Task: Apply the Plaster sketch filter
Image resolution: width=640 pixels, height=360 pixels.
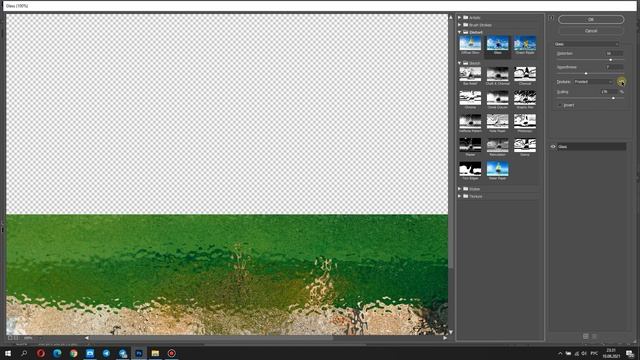Action: (x=470, y=146)
